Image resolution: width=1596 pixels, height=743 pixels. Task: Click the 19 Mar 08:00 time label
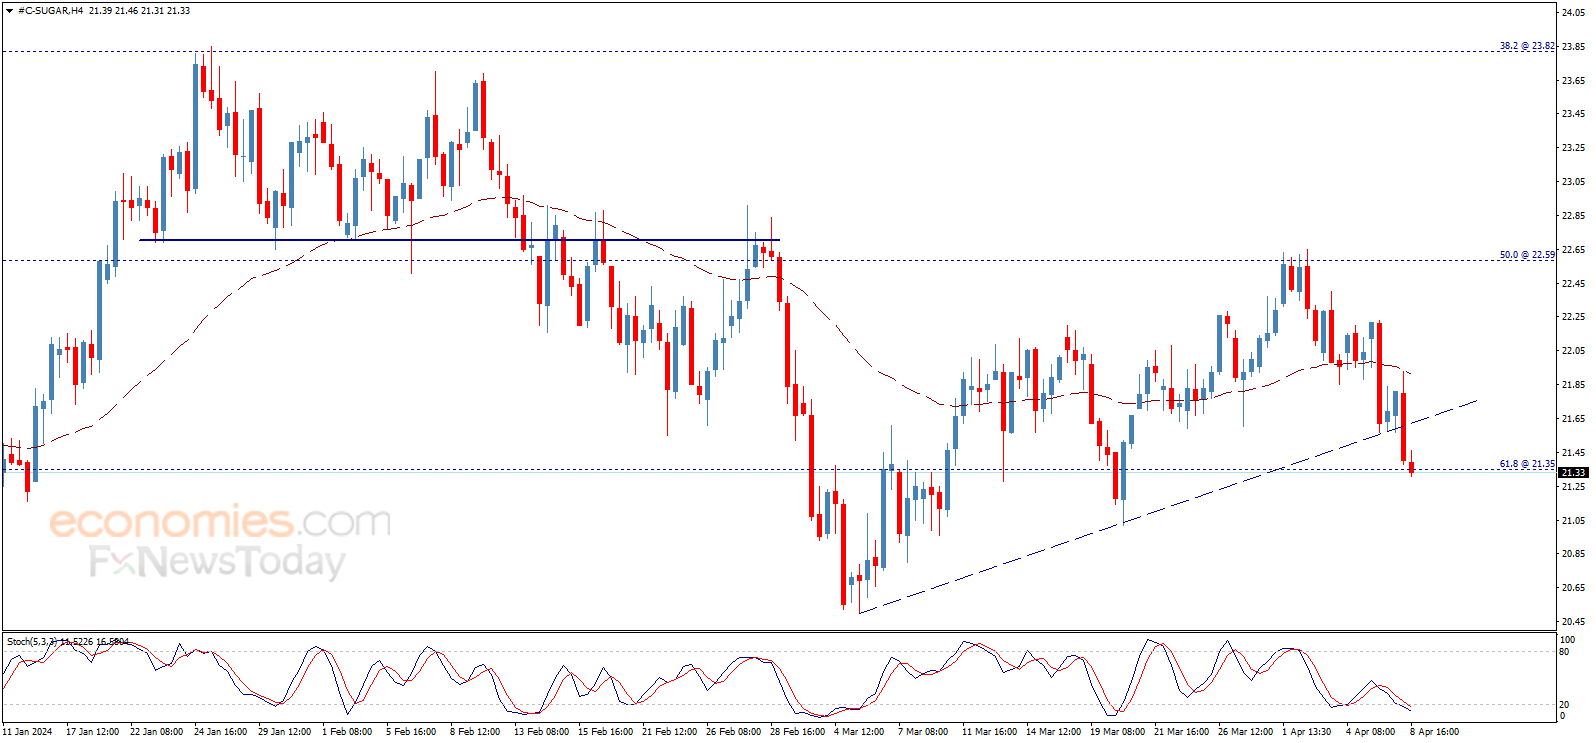point(1117,732)
